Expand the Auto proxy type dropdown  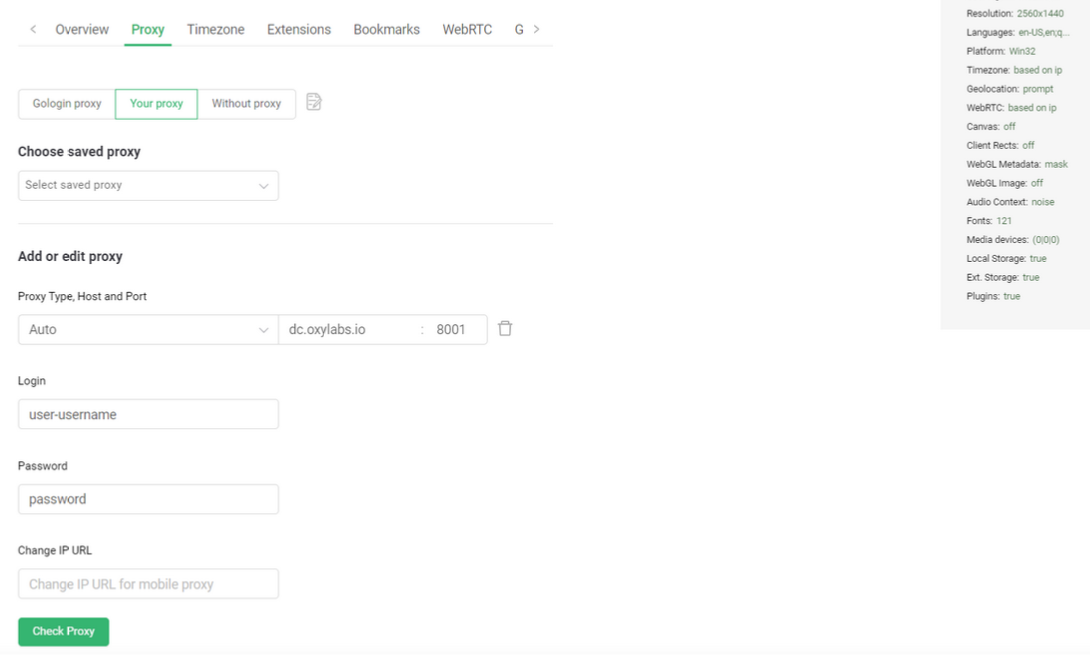148,329
